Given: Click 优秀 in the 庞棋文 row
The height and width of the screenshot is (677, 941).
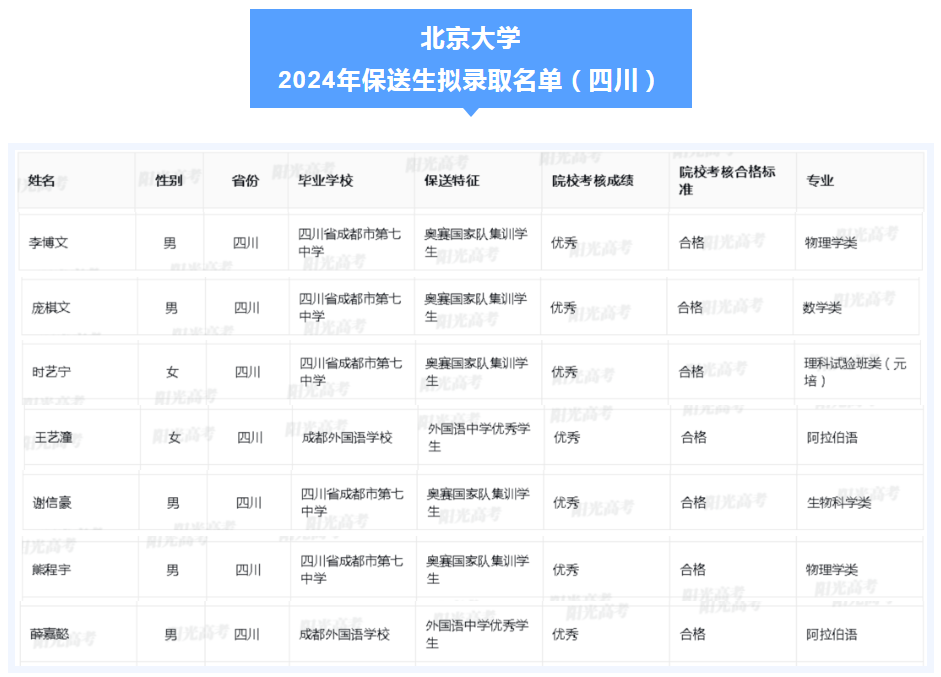Looking at the screenshot, I should pyautogui.click(x=564, y=308).
